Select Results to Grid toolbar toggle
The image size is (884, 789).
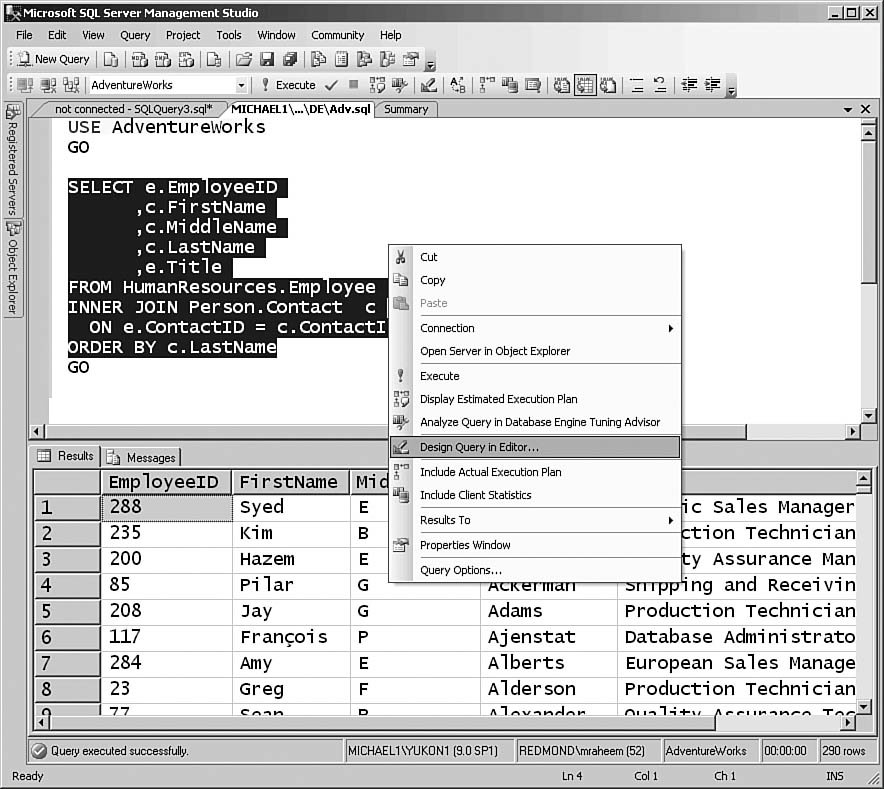pos(585,85)
